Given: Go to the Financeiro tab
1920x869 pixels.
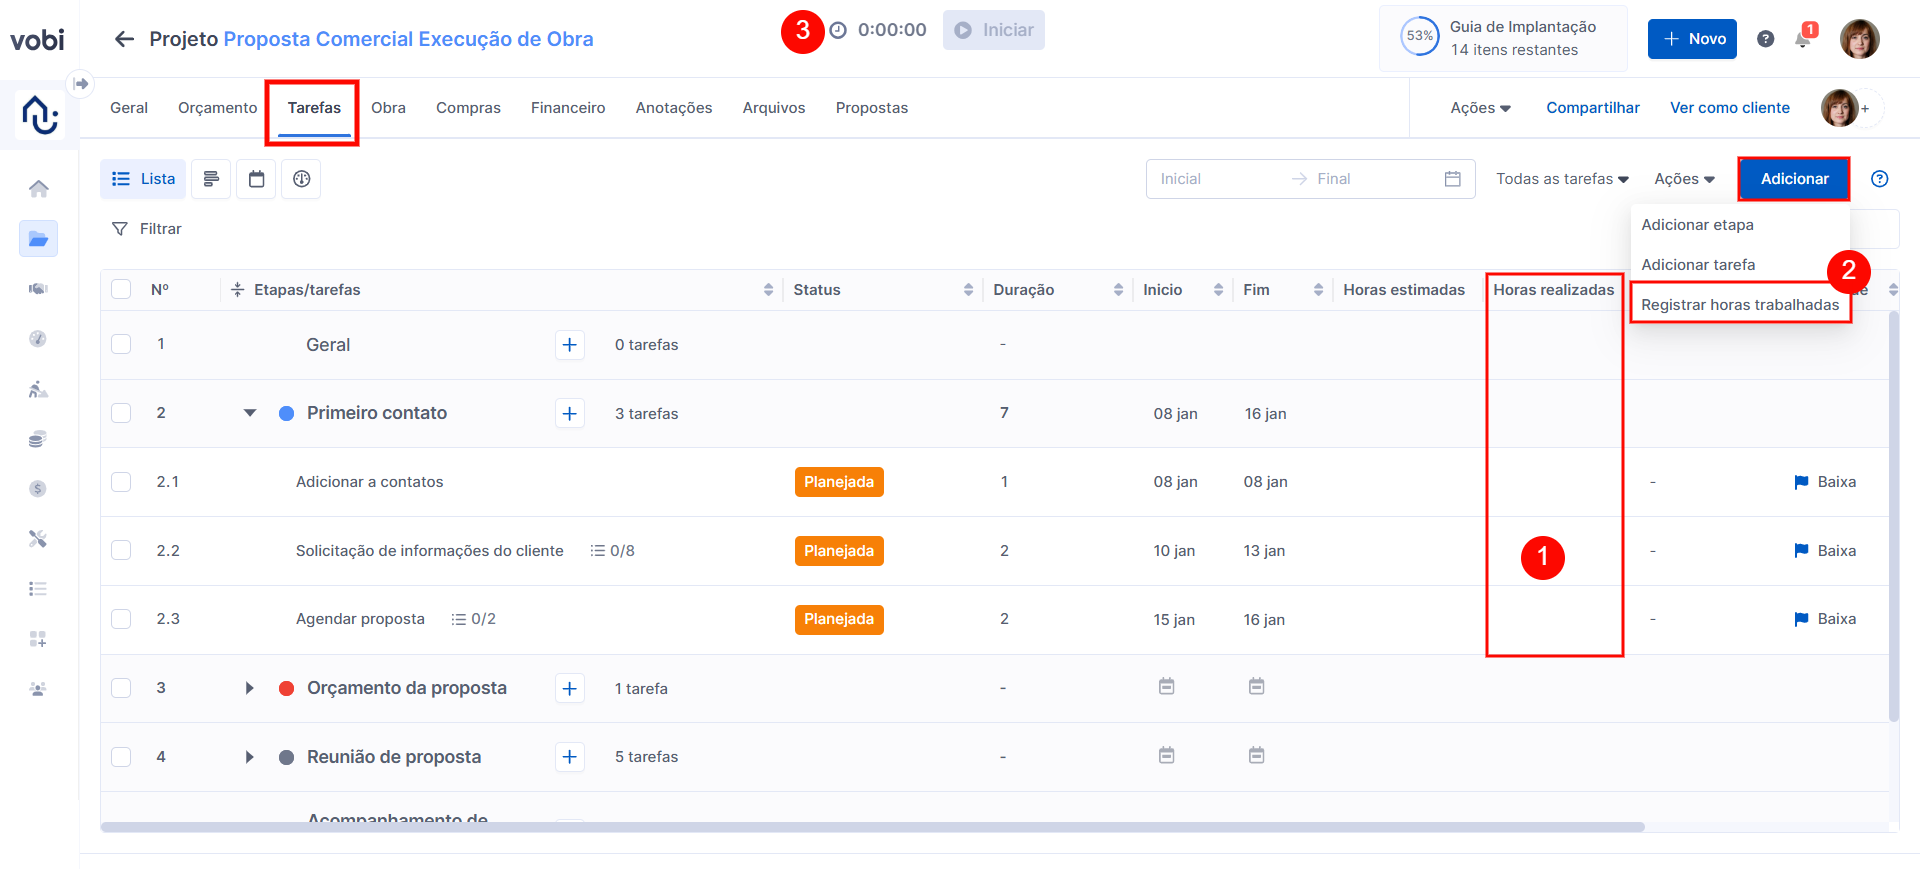Looking at the screenshot, I should coord(567,108).
